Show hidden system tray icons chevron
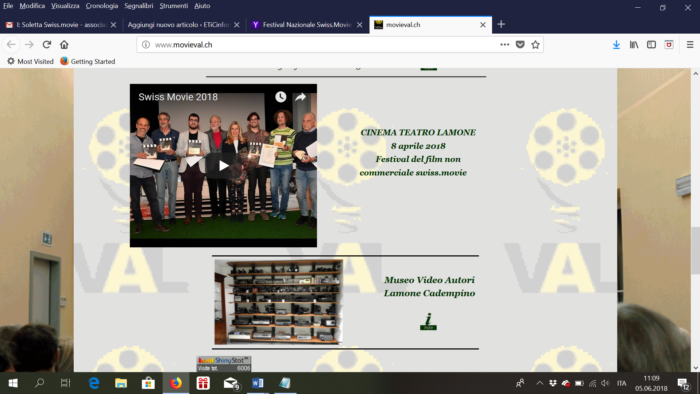 point(540,383)
